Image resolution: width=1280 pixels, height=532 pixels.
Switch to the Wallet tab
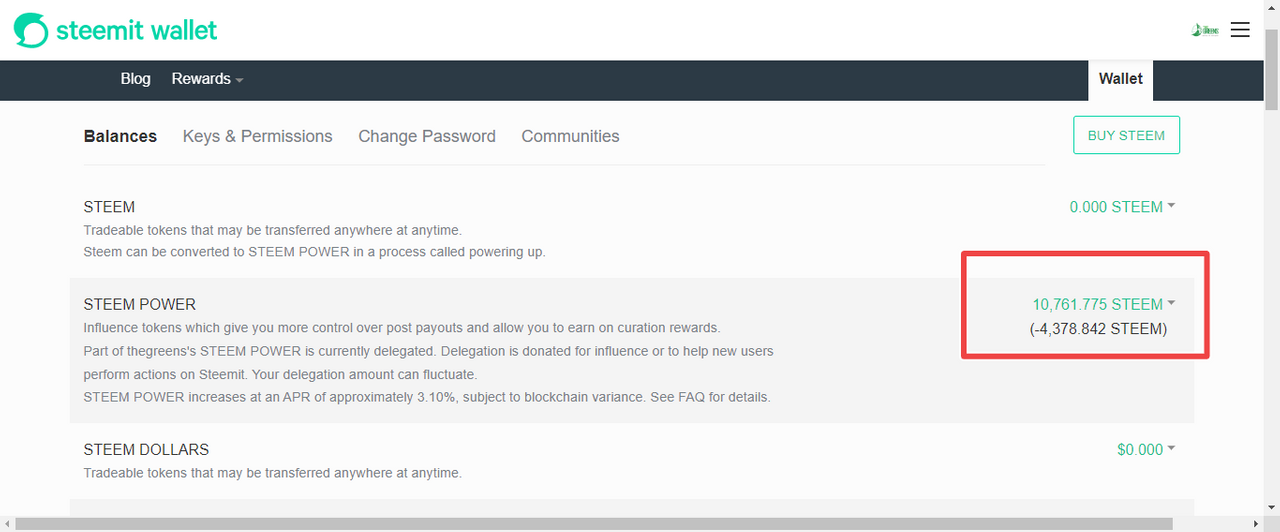(1120, 79)
